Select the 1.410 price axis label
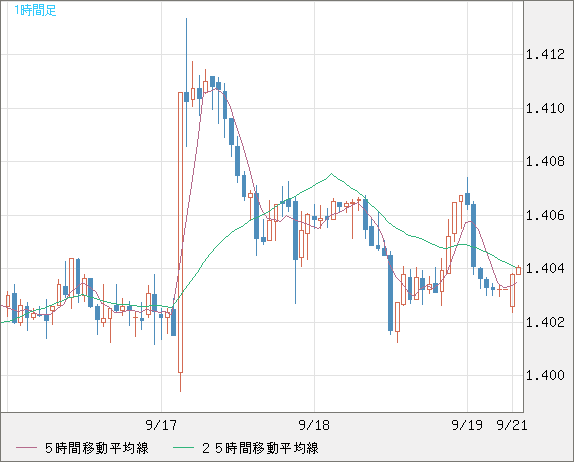 pos(545,108)
